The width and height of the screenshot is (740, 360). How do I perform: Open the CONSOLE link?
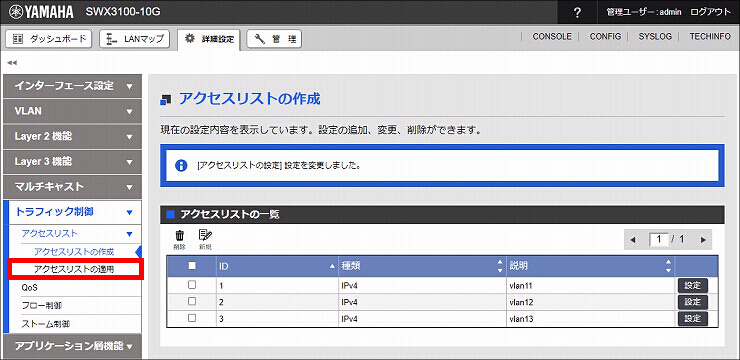552,36
